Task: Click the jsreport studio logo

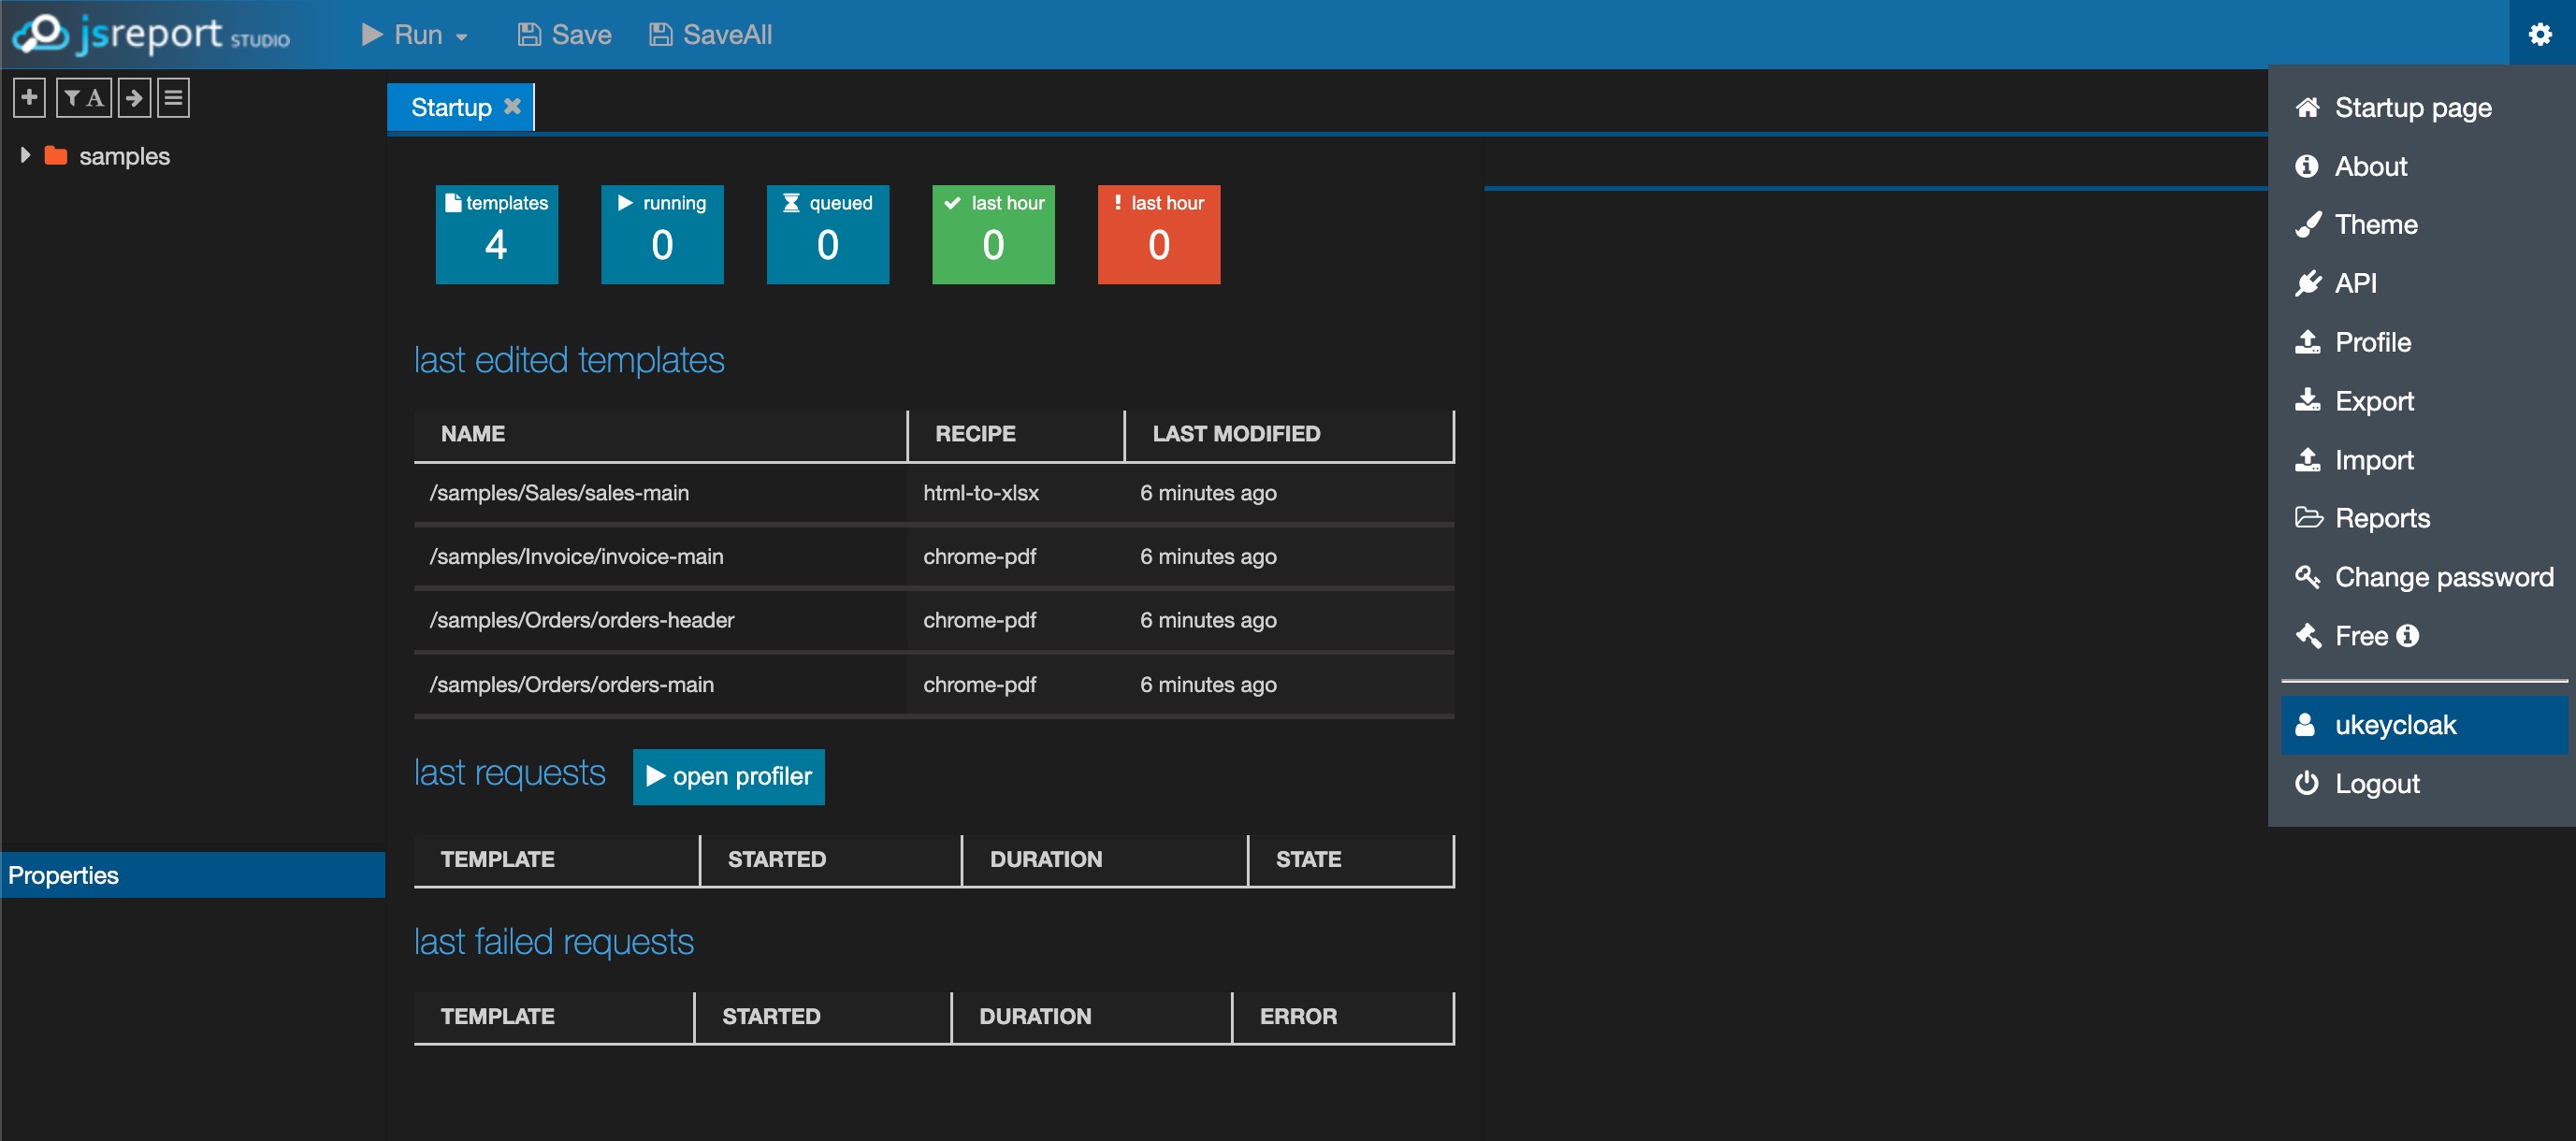Action: pyautogui.click(x=151, y=34)
